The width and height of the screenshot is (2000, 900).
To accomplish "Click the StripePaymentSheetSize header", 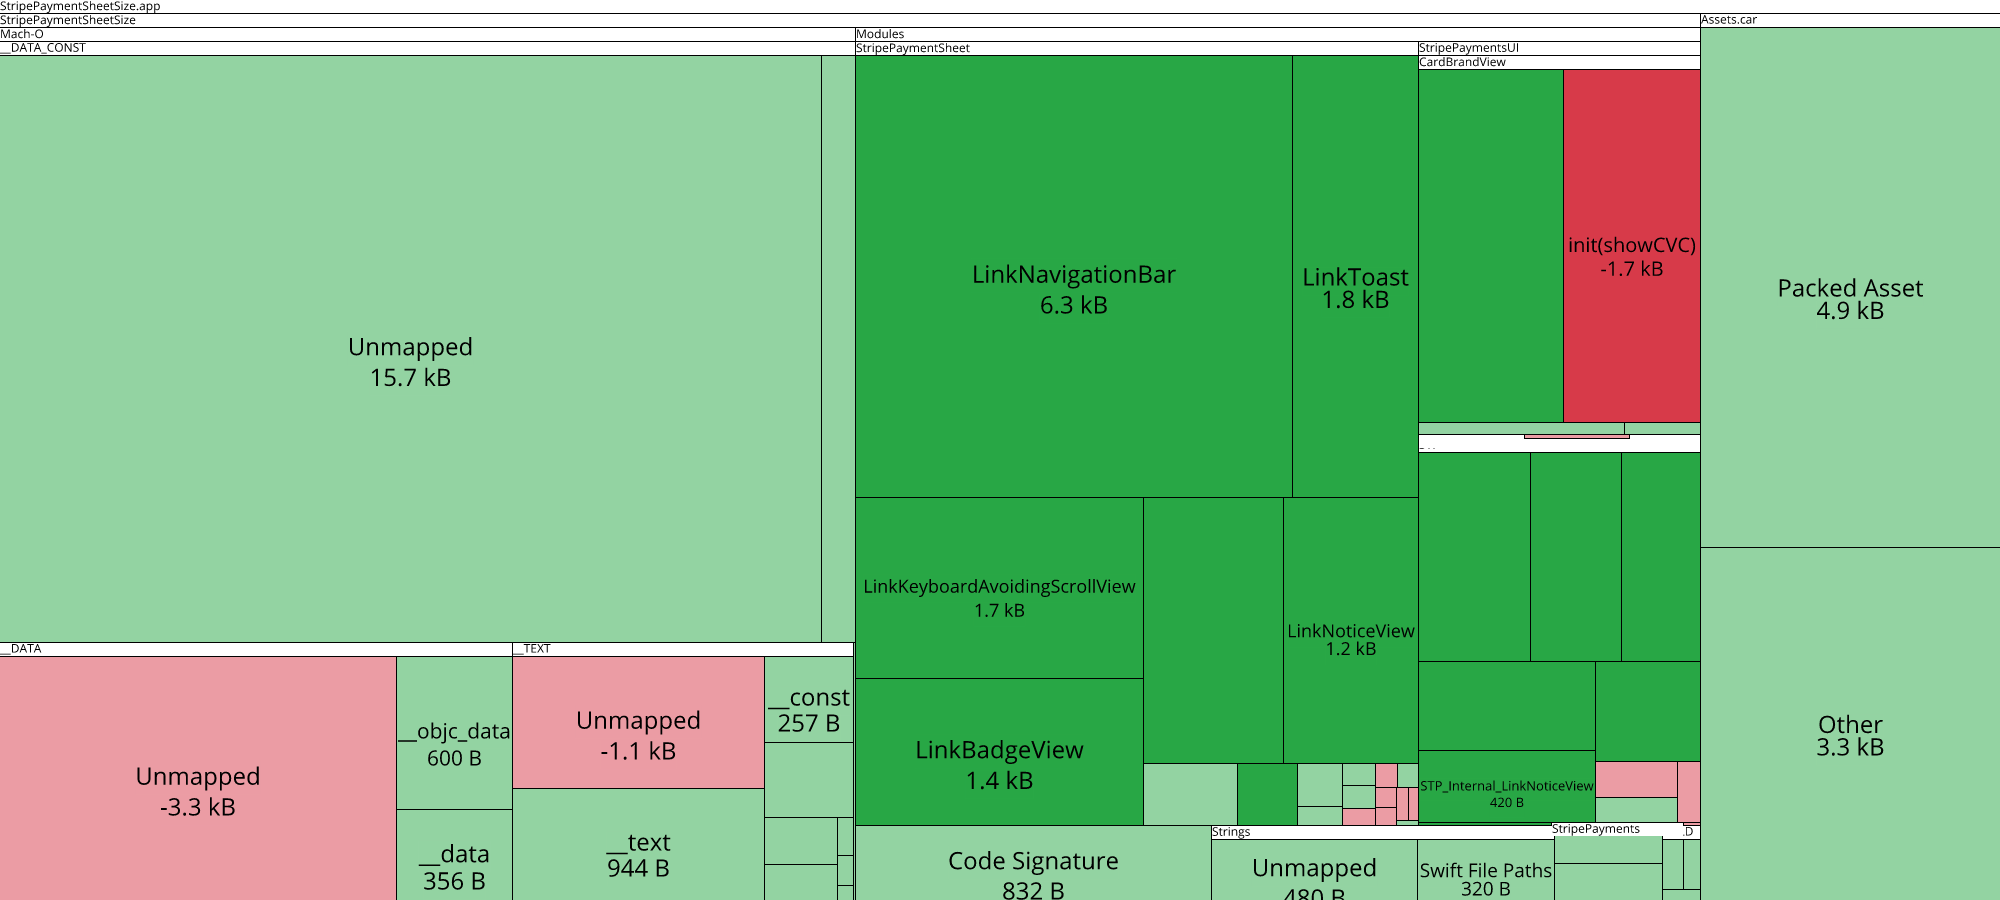I will [x=850, y=20].
